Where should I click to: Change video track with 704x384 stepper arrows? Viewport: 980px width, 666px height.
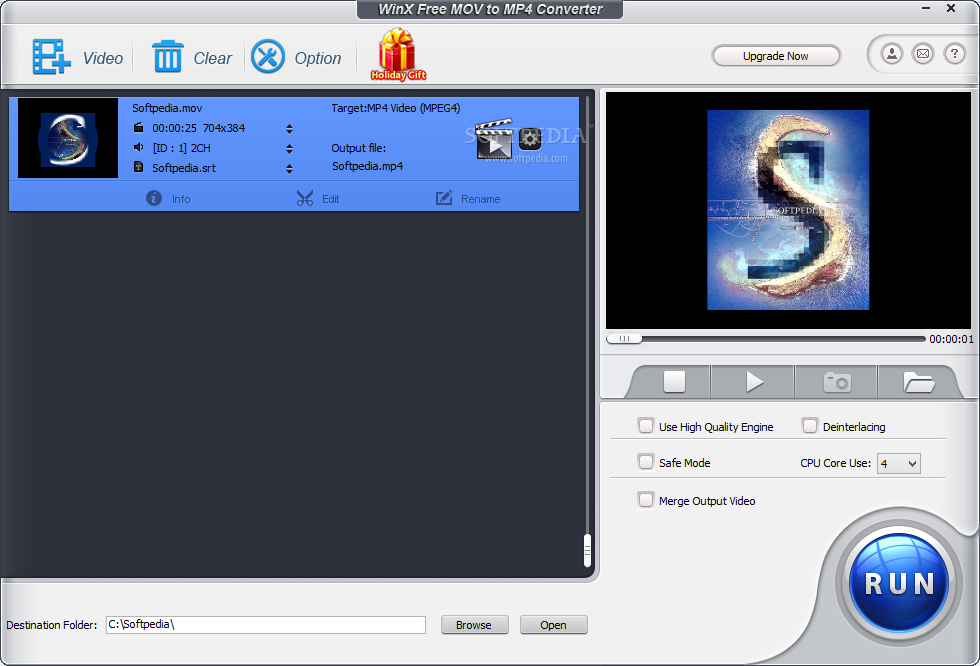[x=289, y=129]
